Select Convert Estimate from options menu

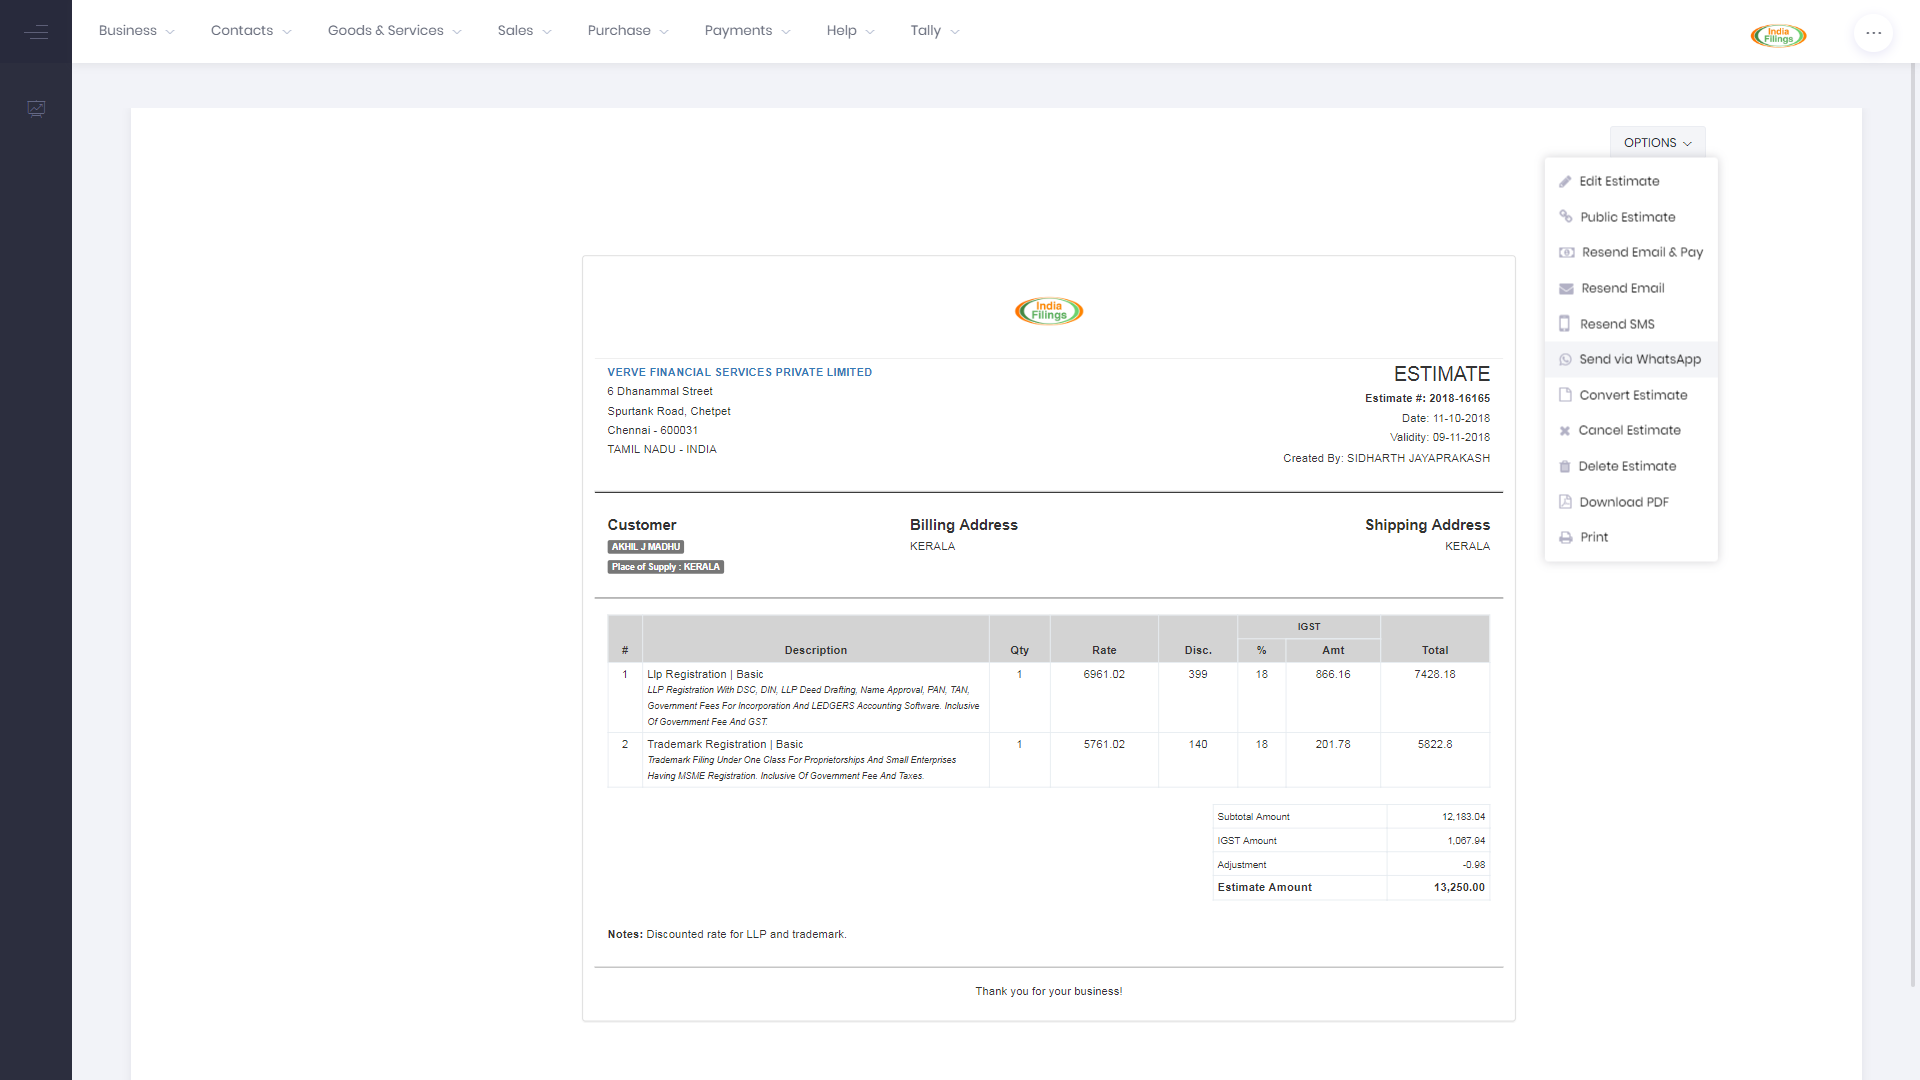1633,395
